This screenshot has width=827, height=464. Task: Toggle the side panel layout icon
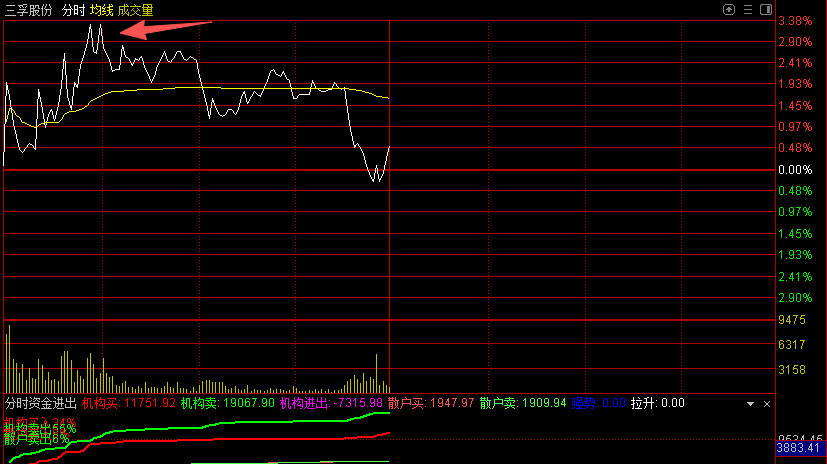pos(765,9)
